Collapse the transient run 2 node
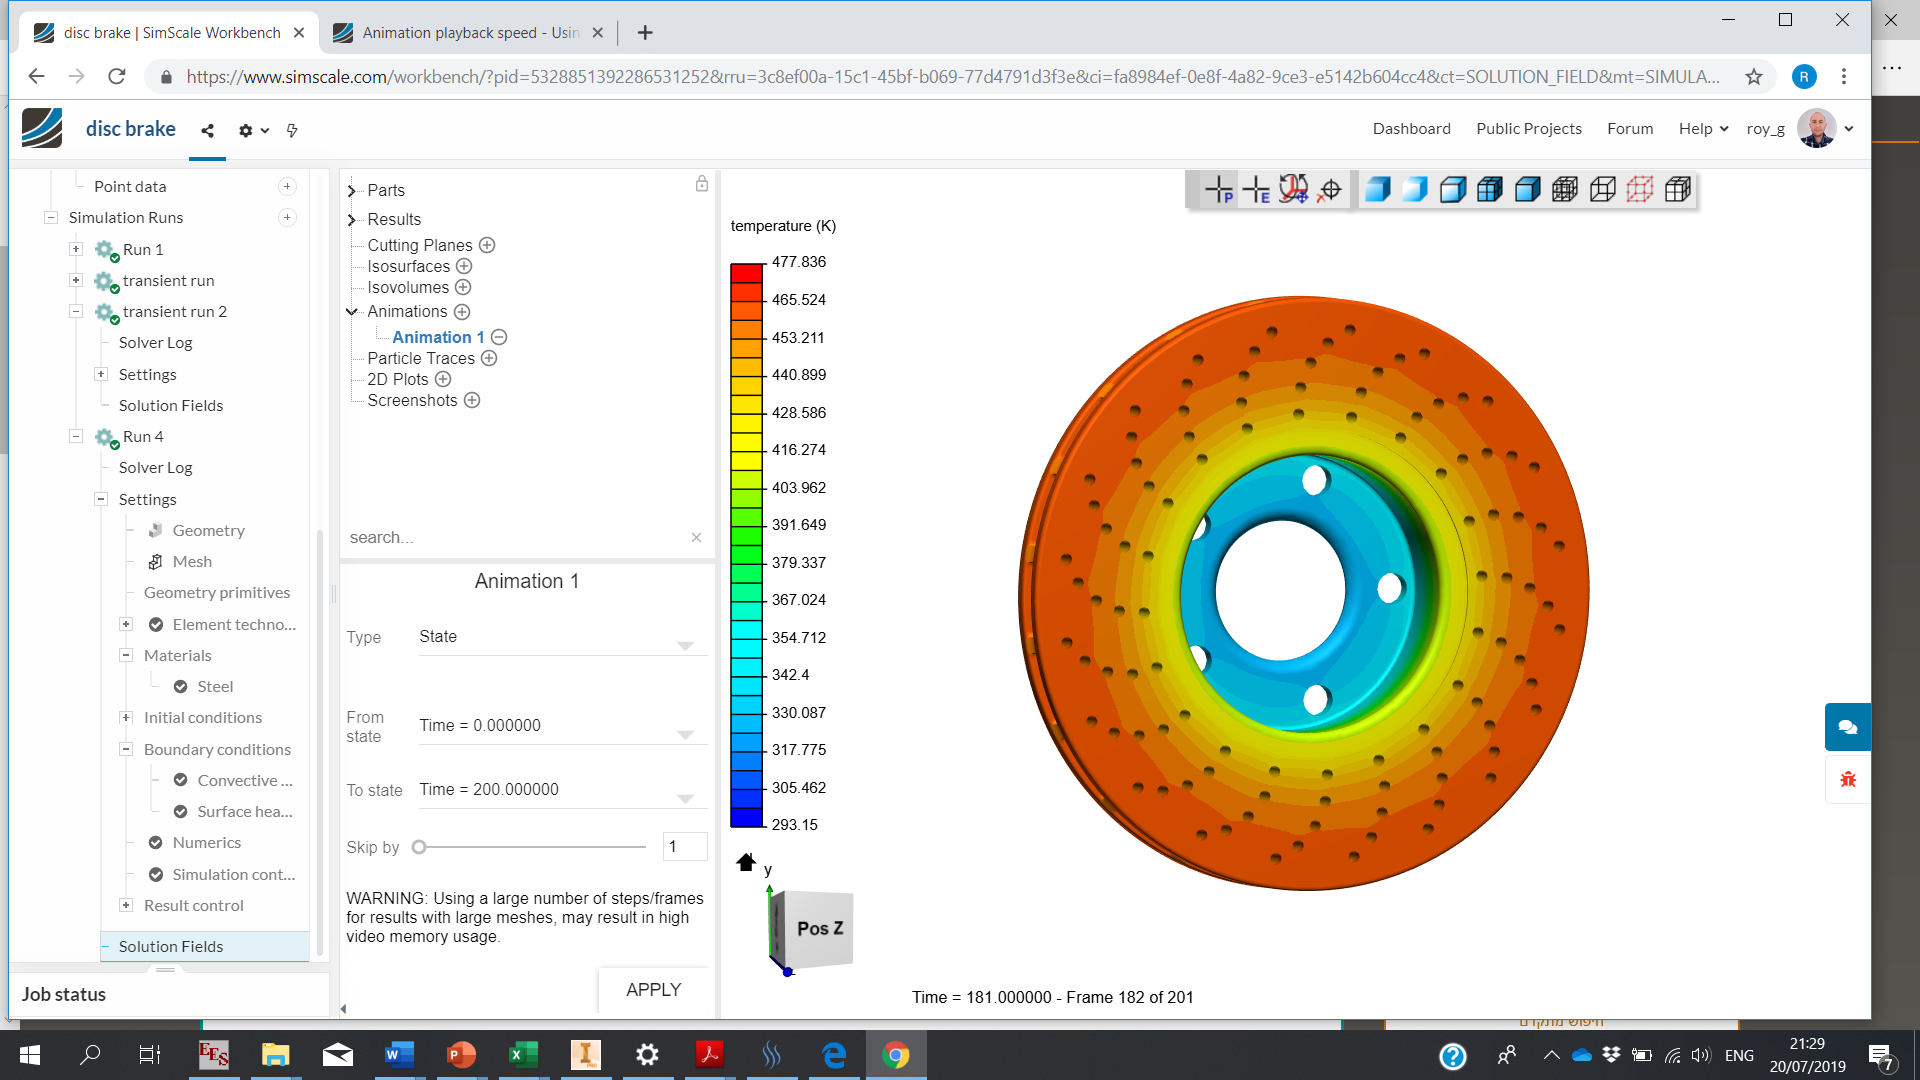 coord(76,311)
